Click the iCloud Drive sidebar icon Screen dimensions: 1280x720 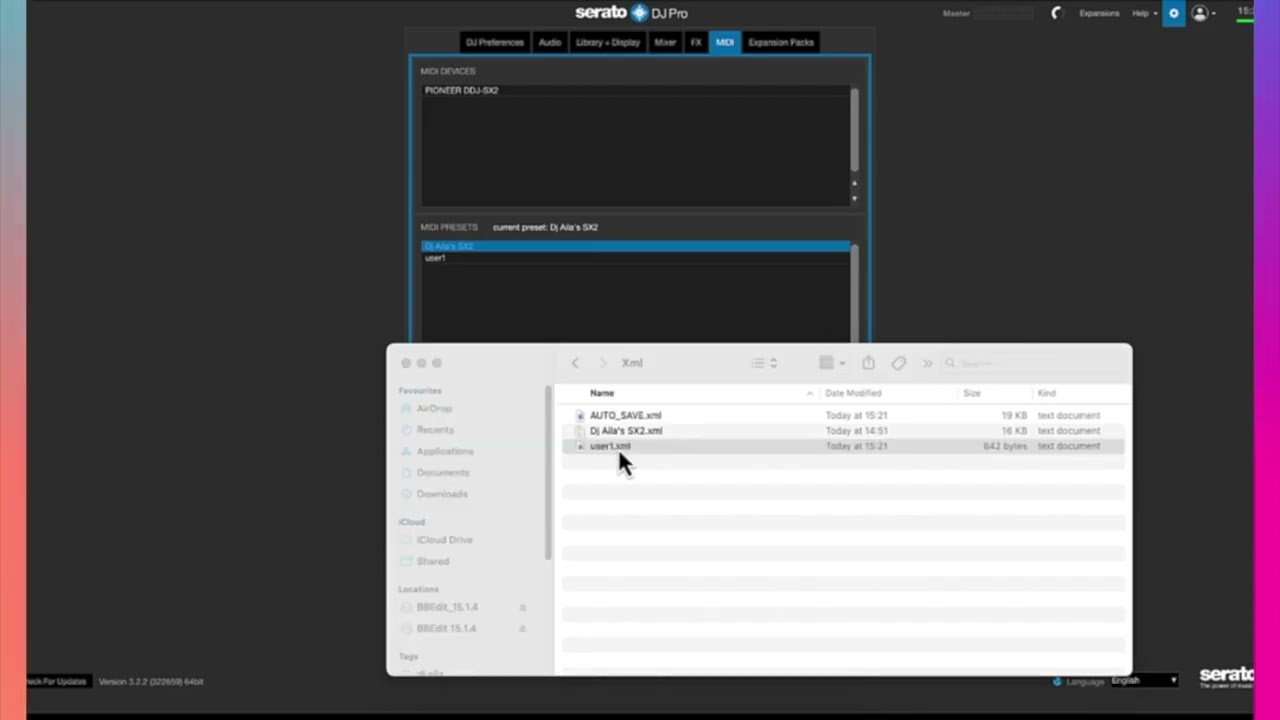406,540
